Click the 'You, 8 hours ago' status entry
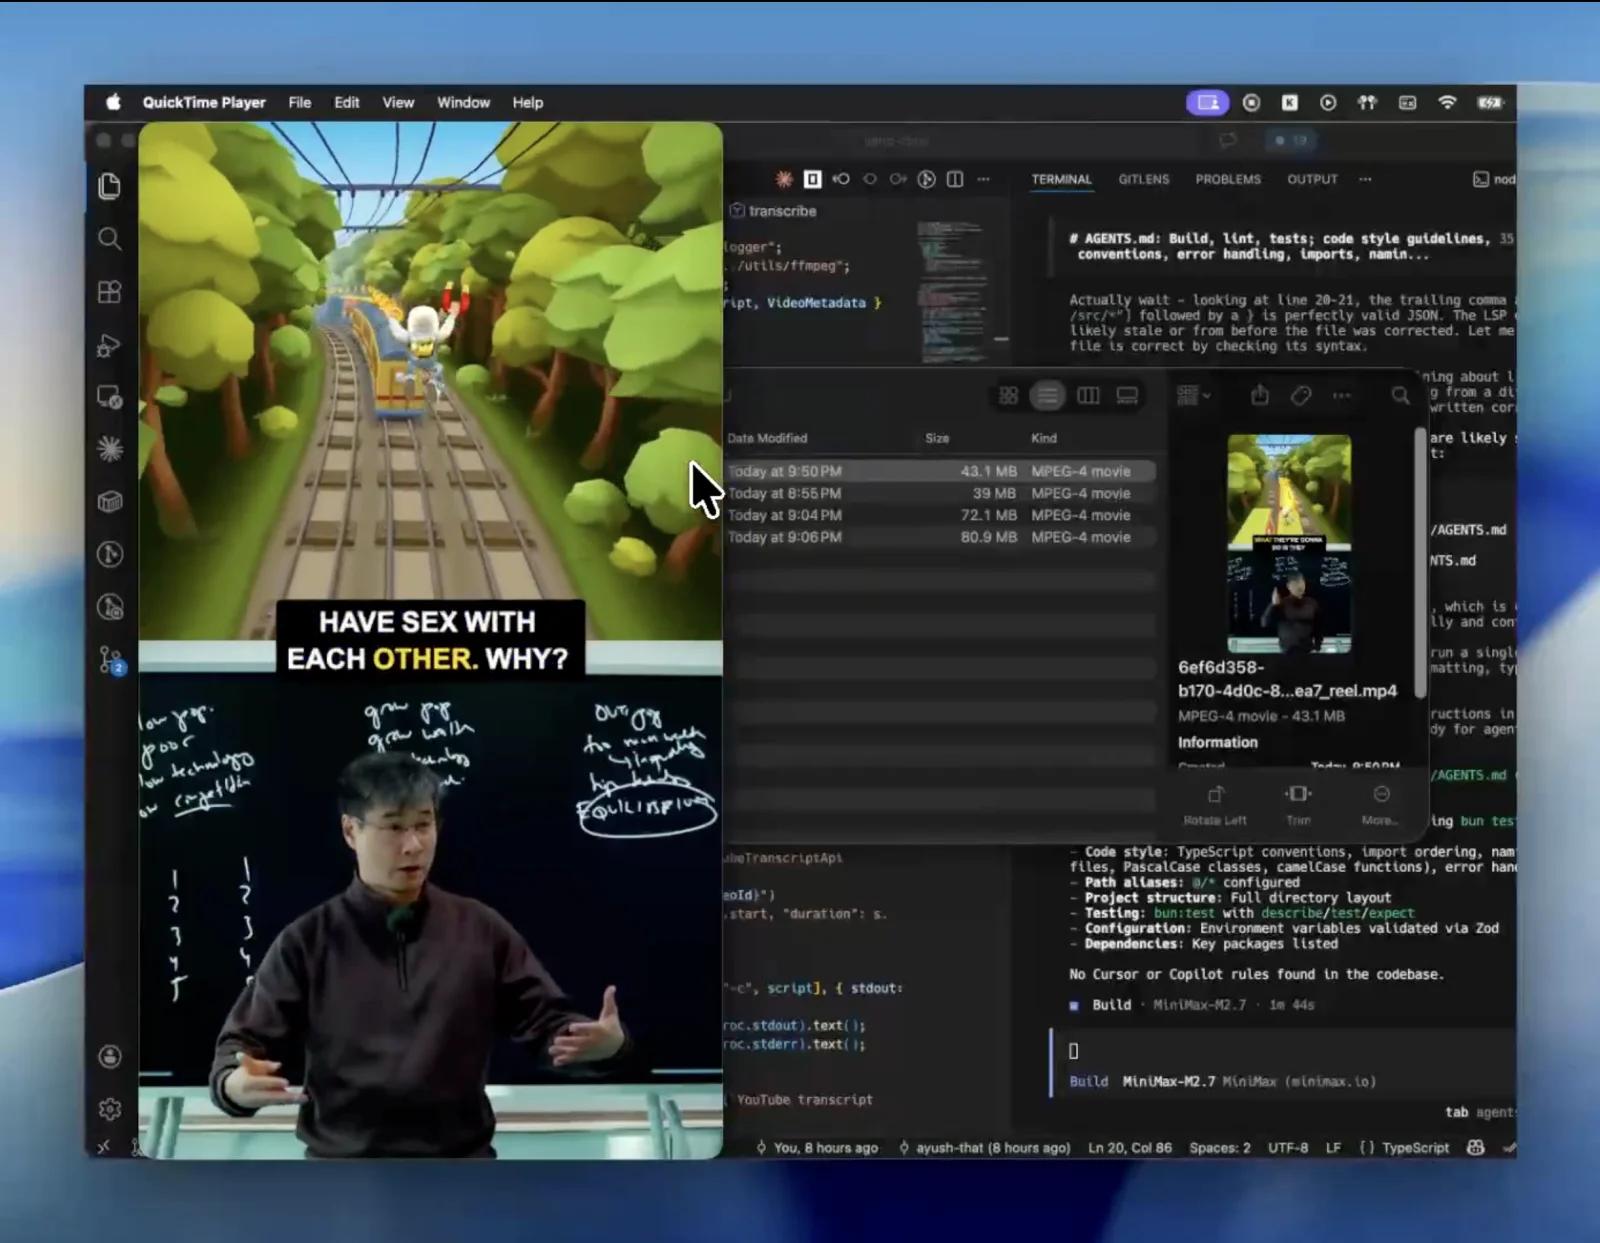This screenshot has height=1243, width=1600. point(817,1147)
